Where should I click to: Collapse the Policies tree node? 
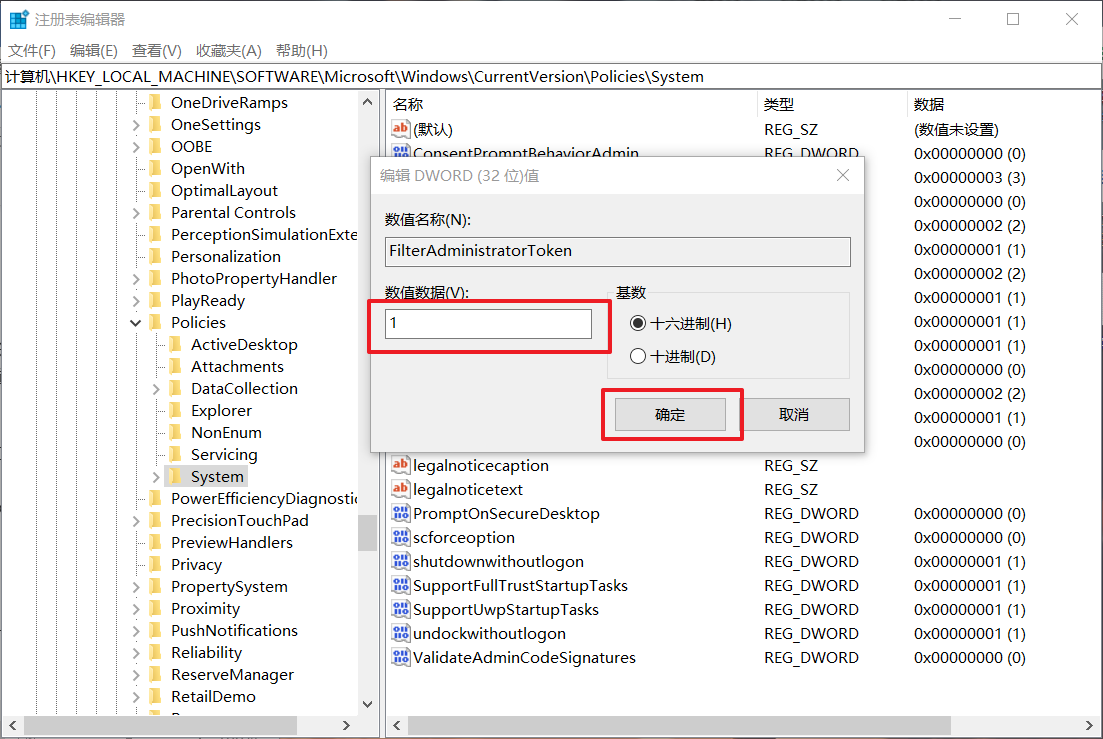point(136,322)
